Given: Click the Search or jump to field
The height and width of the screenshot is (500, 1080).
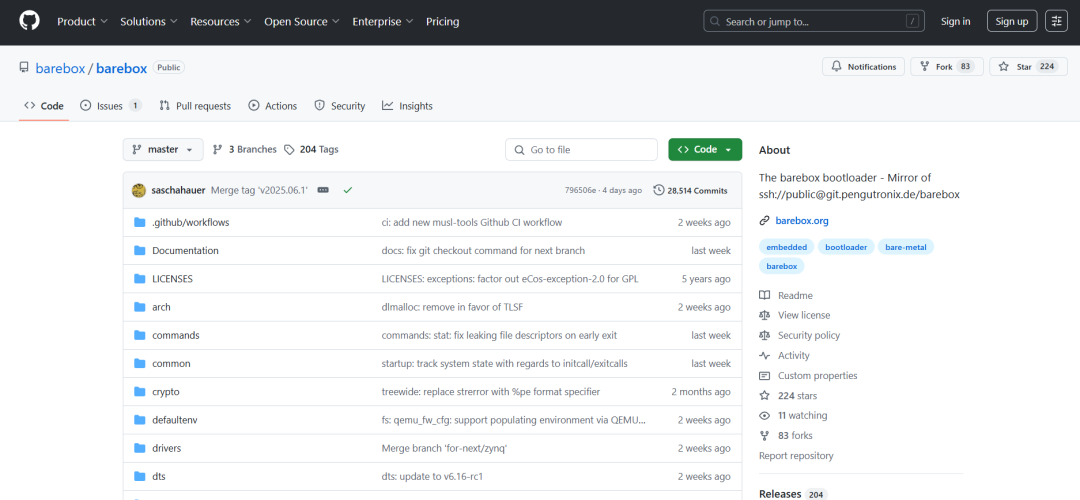Looking at the screenshot, I should 814,21.
